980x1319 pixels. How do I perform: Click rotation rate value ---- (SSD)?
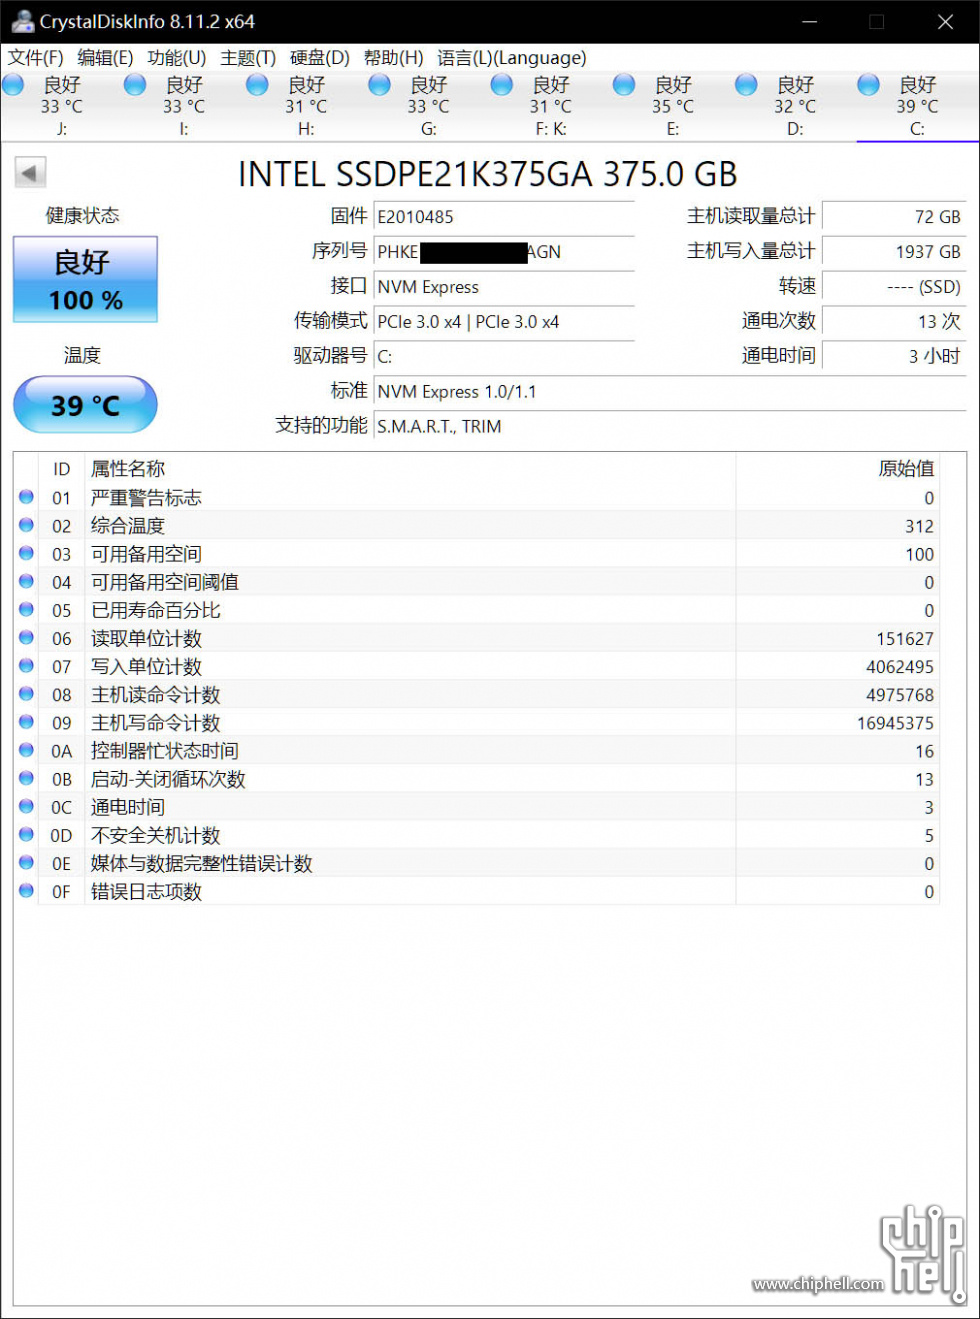[x=894, y=287]
